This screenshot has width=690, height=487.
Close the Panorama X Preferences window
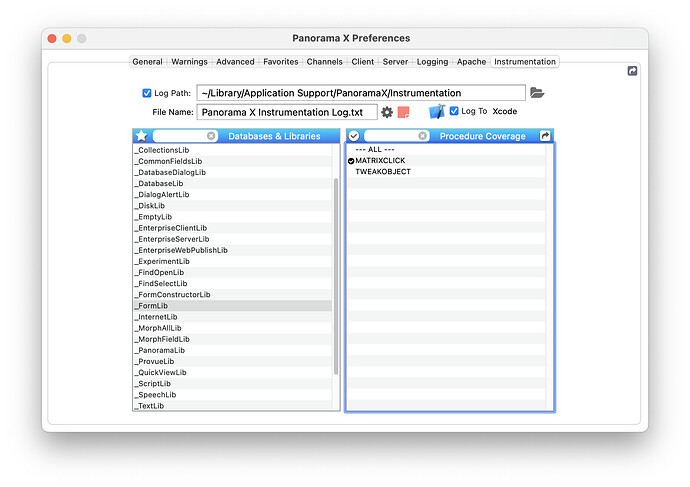[x=52, y=39]
